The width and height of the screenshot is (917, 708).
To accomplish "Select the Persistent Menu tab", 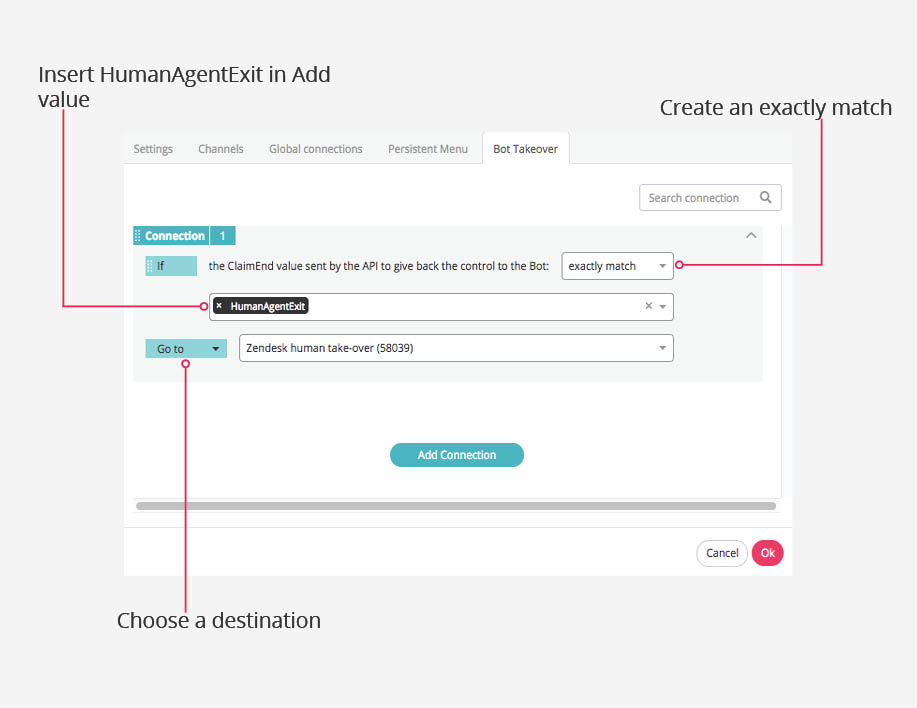I will click(428, 149).
